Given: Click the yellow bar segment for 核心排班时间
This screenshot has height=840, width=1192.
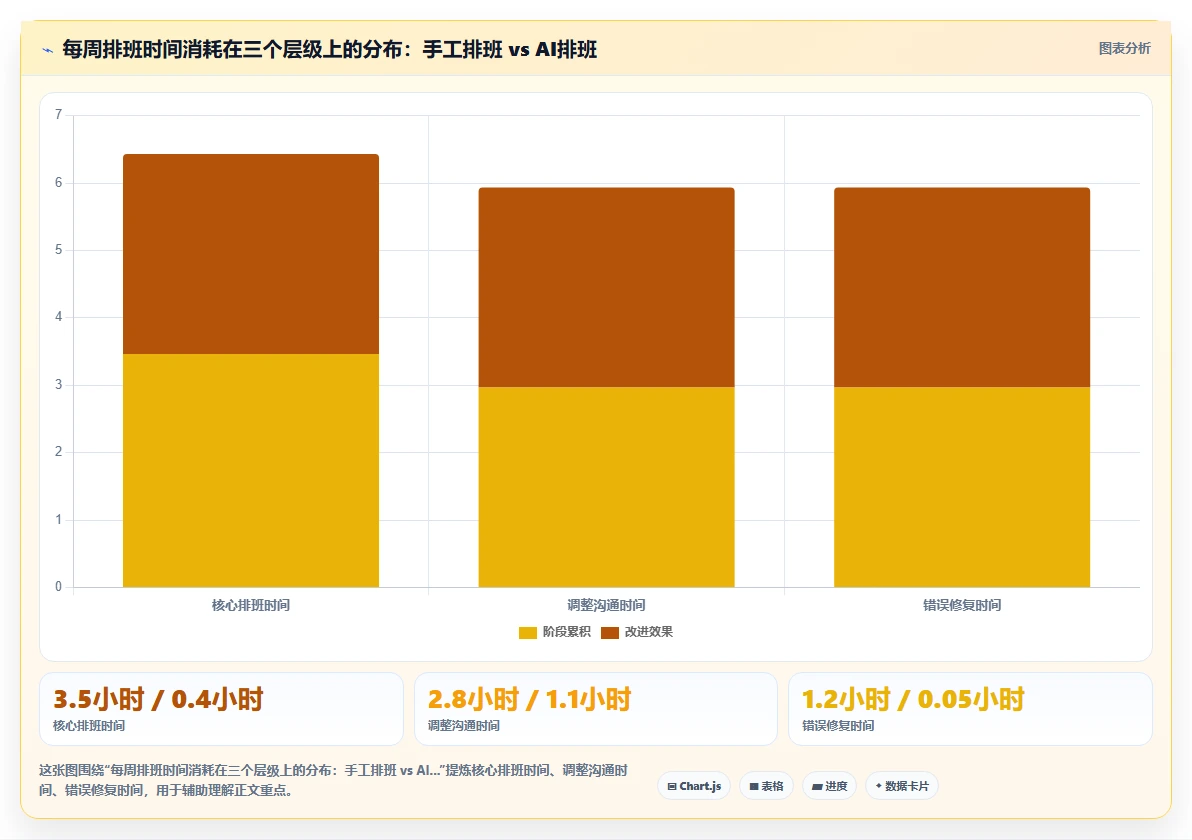Looking at the screenshot, I should pos(251,471).
